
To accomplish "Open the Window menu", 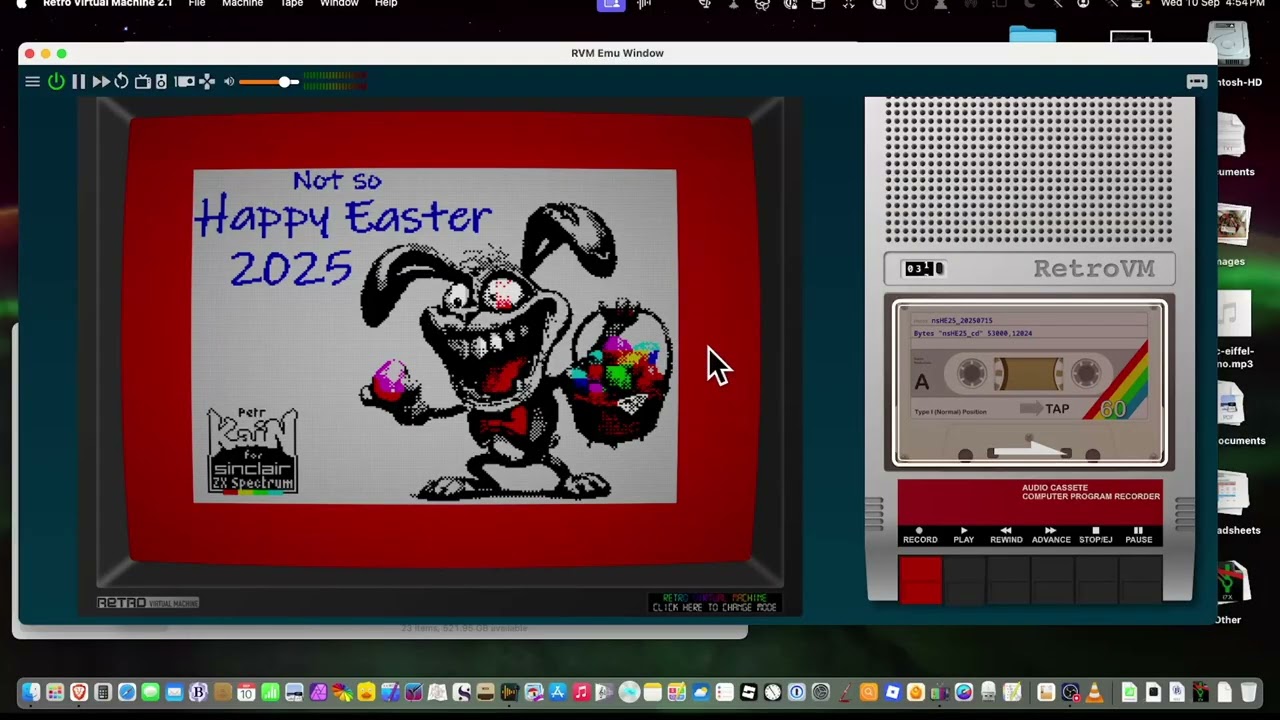I will tap(339, 4).
